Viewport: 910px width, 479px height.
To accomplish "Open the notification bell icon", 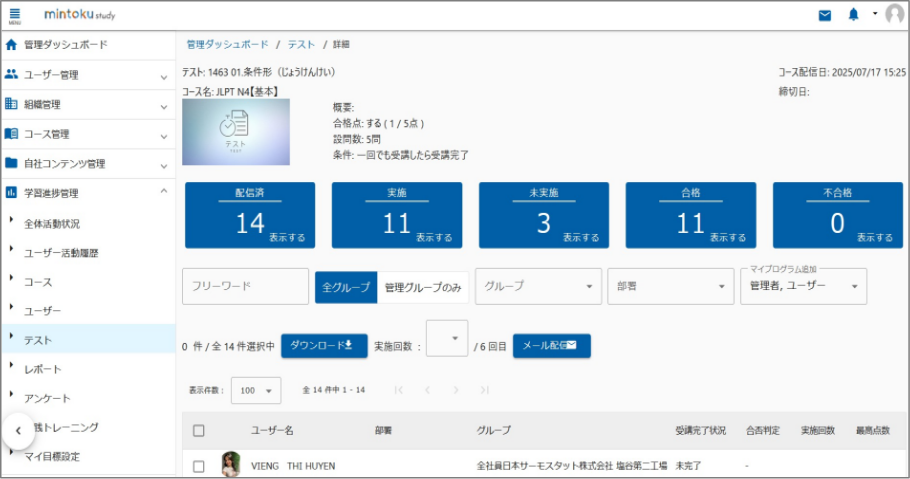I will tap(853, 15).
